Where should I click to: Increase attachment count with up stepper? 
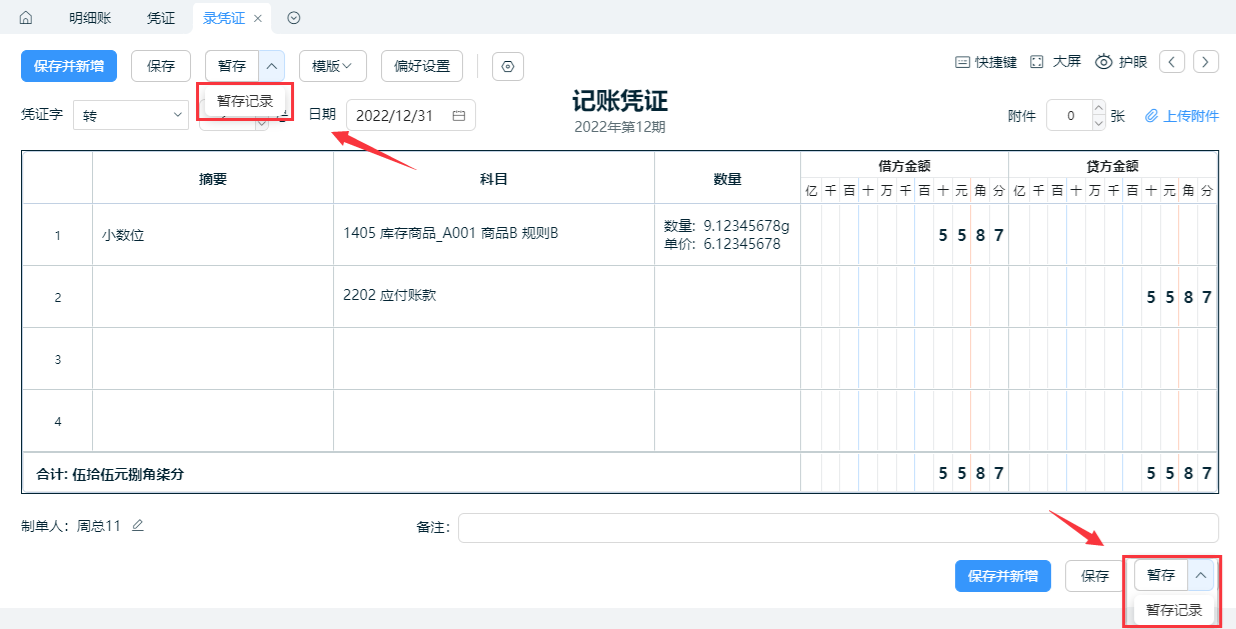(1098, 108)
